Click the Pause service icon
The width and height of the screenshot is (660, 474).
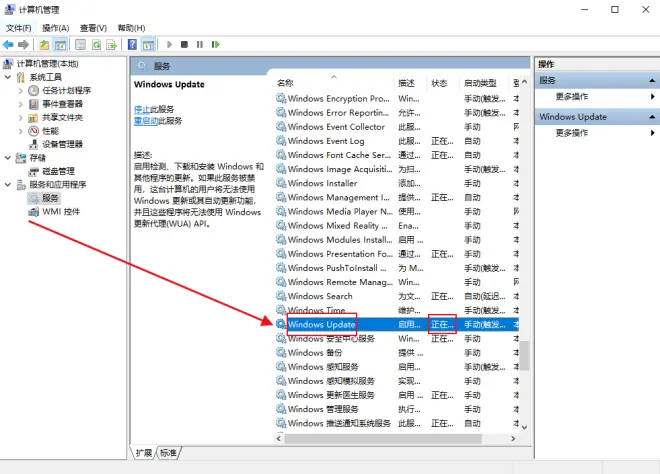[x=200, y=44]
